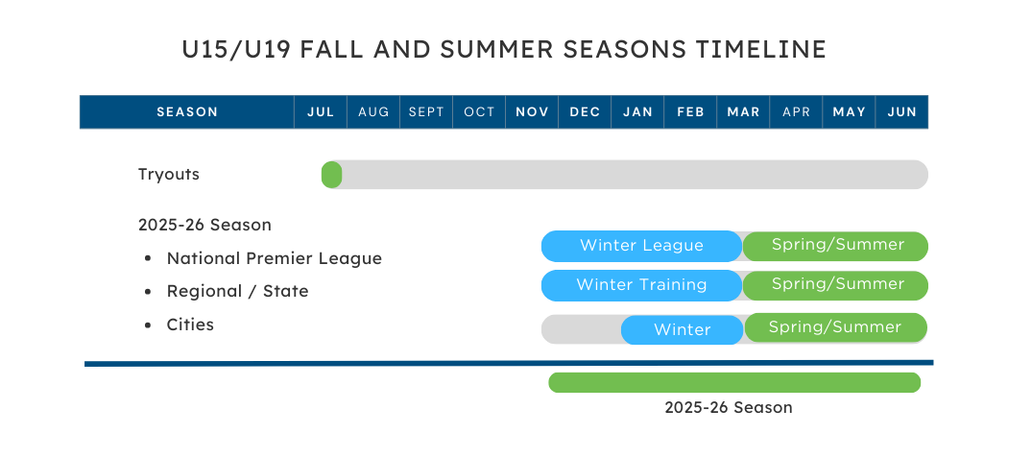Screen dimensions: 1013x457
Task: Click the timeline title heading
Action: (x=504, y=50)
